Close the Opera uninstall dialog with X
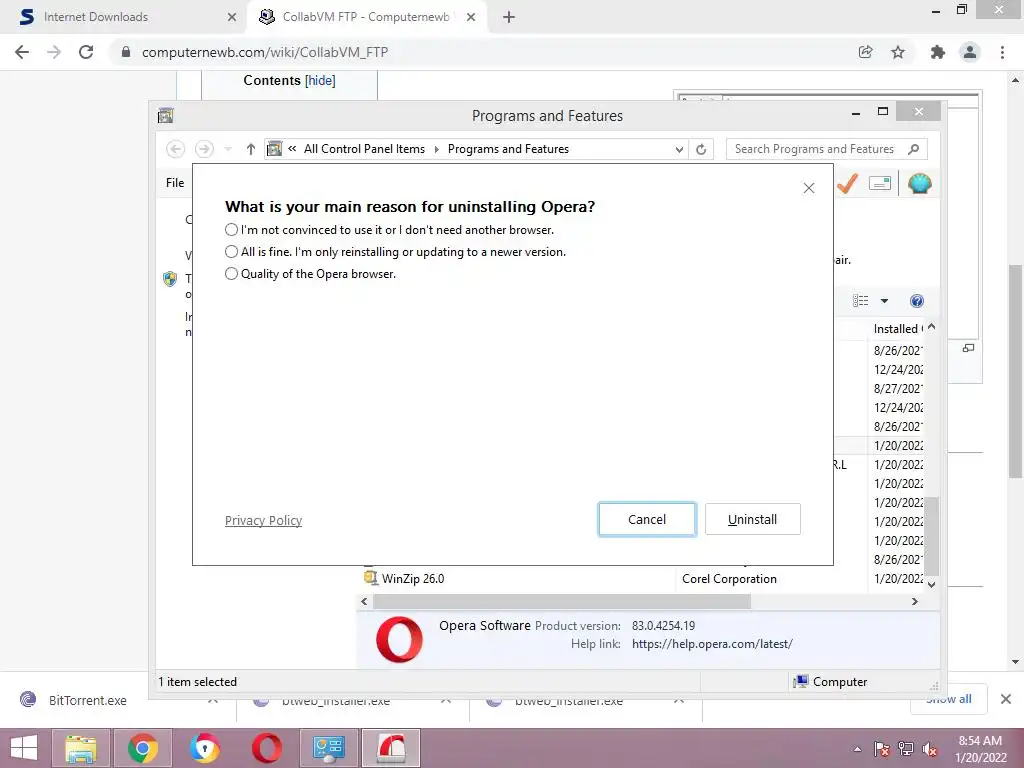 808,188
